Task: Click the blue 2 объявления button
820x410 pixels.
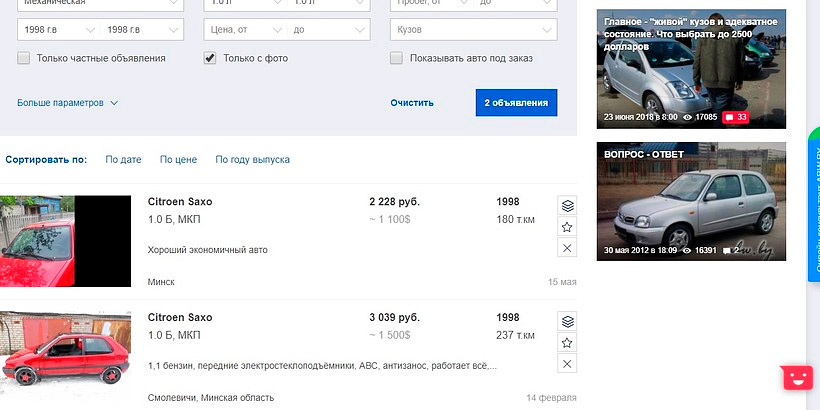Action: 516,102
